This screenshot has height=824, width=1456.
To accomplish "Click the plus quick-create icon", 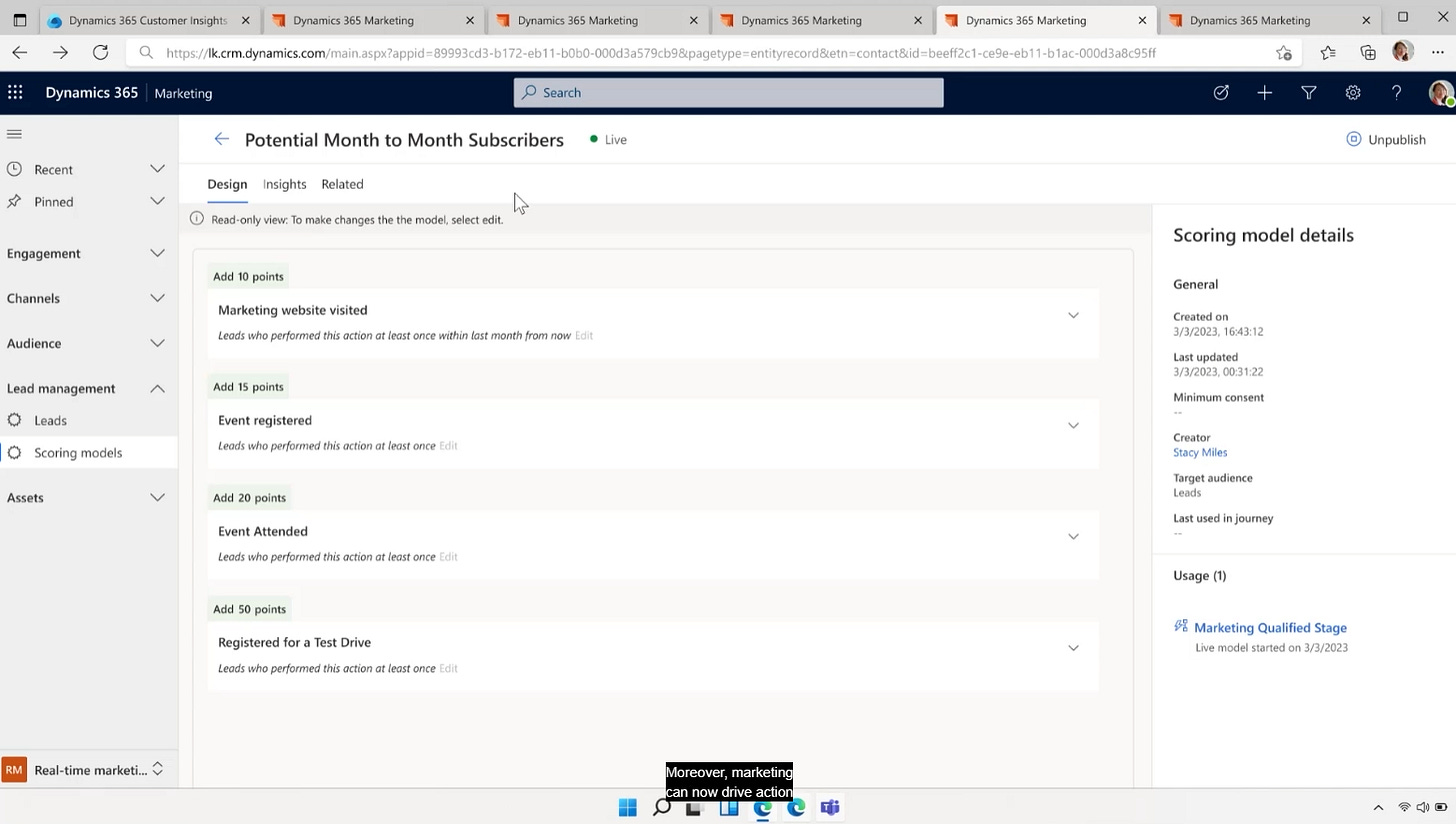I will [x=1265, y=93].
